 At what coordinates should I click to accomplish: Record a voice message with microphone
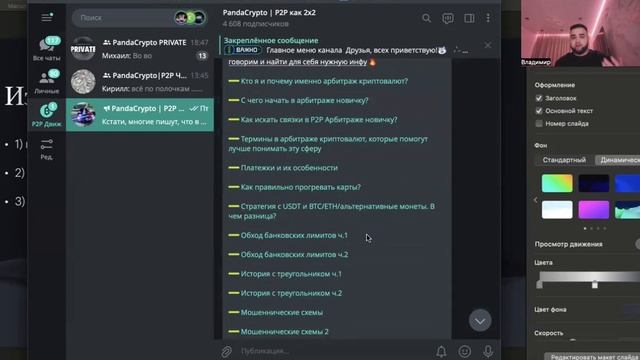(x=488, y=351)
